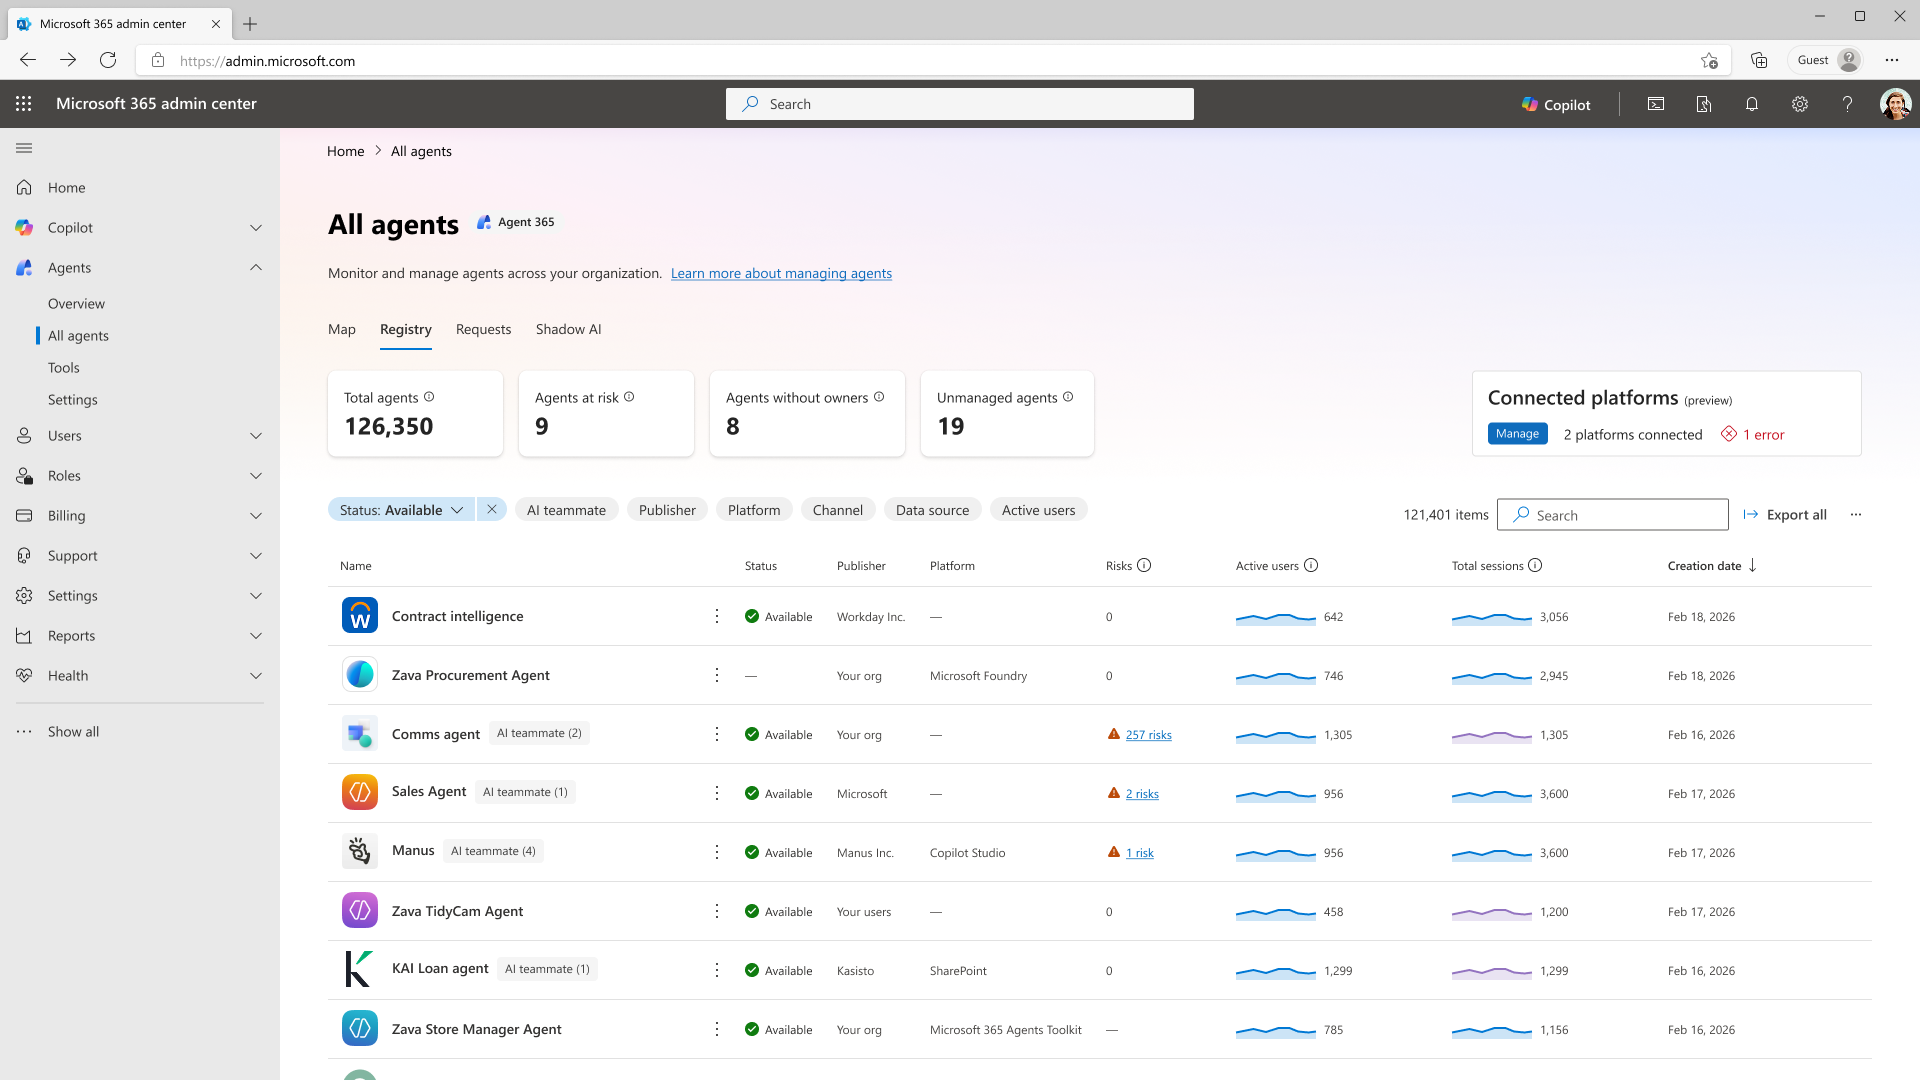Viewport: 1920px width, 1080px height.
Task: Expand the Reports nav section
Action: (256, 636)
